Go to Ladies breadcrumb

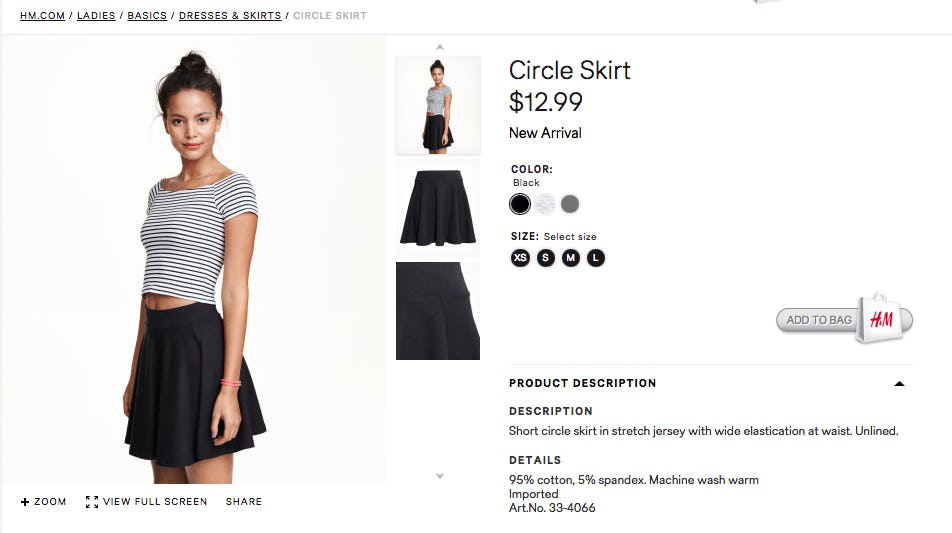96,16
